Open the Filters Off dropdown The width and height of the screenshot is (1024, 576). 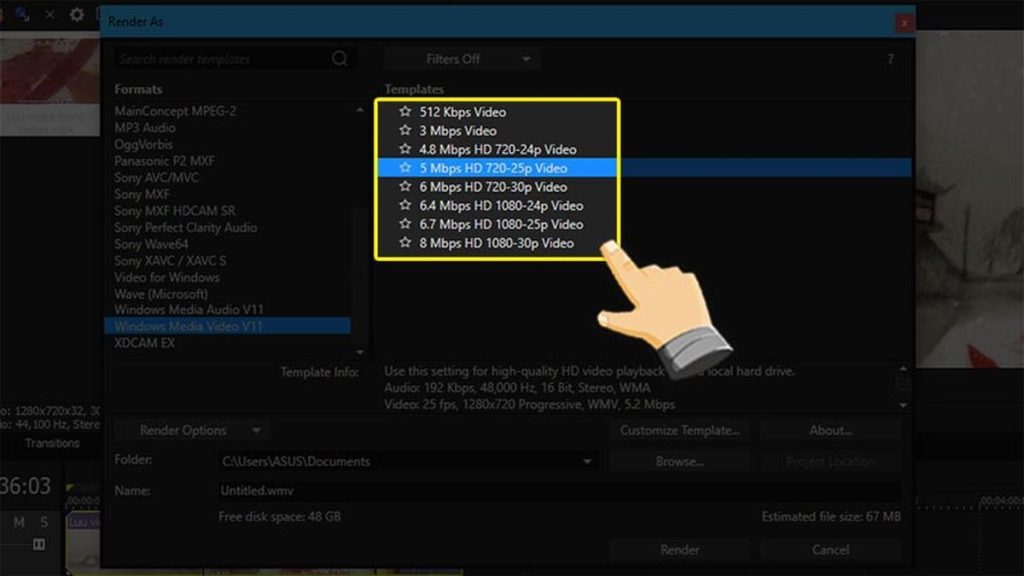click(x=461, y=58)
